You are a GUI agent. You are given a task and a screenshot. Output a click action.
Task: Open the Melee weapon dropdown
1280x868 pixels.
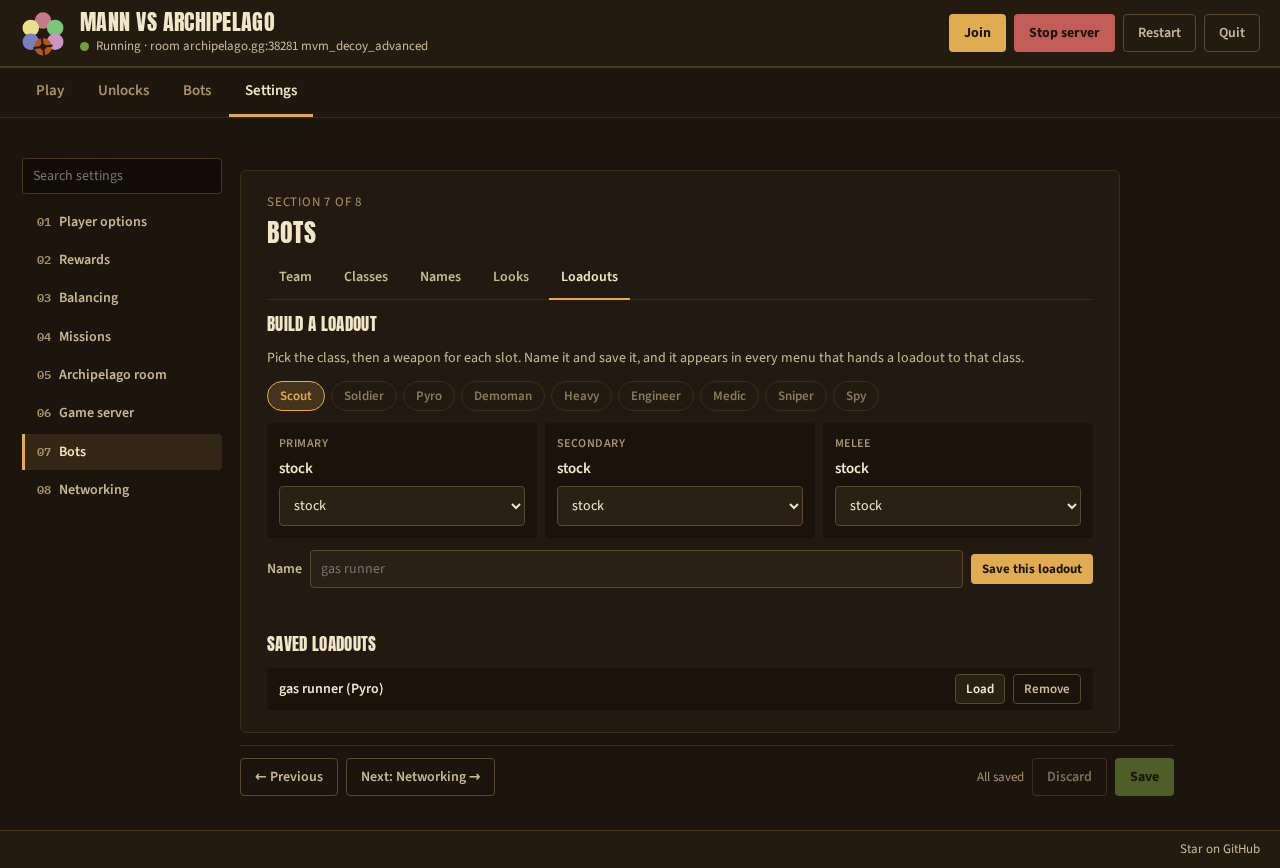958,506
